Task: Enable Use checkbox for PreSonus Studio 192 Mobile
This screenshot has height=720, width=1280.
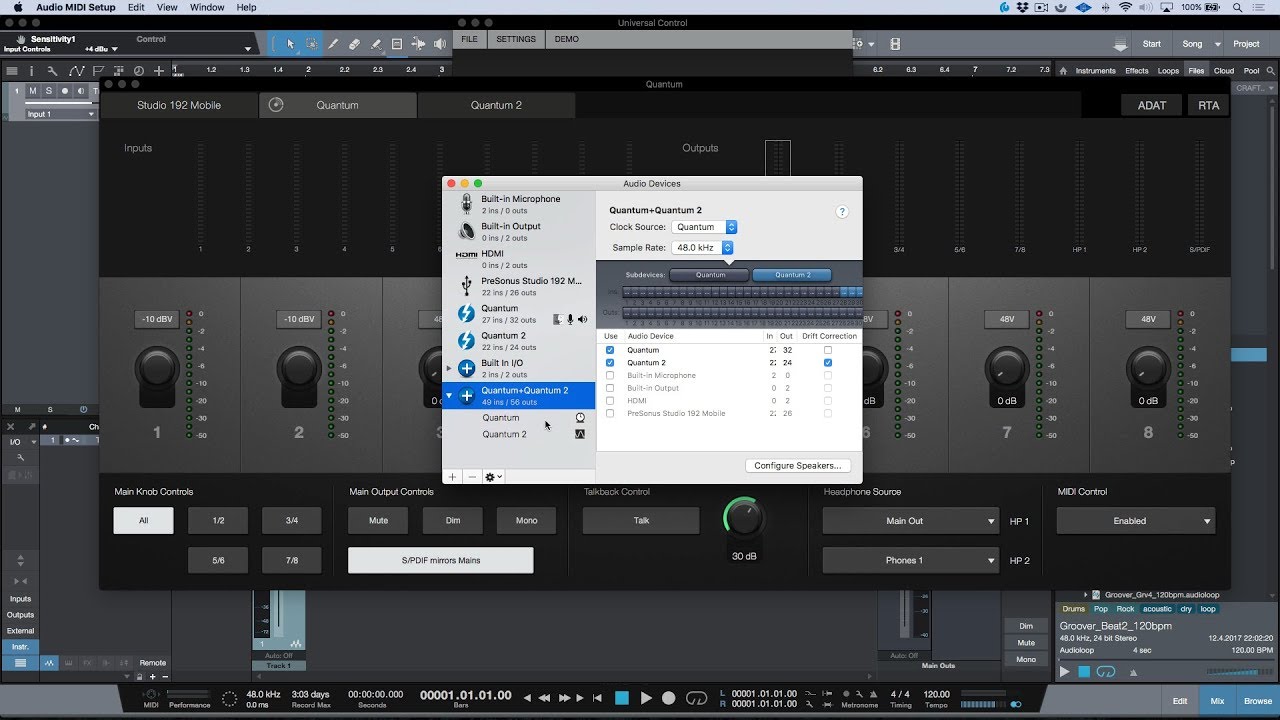Action: tap(610, 413)
